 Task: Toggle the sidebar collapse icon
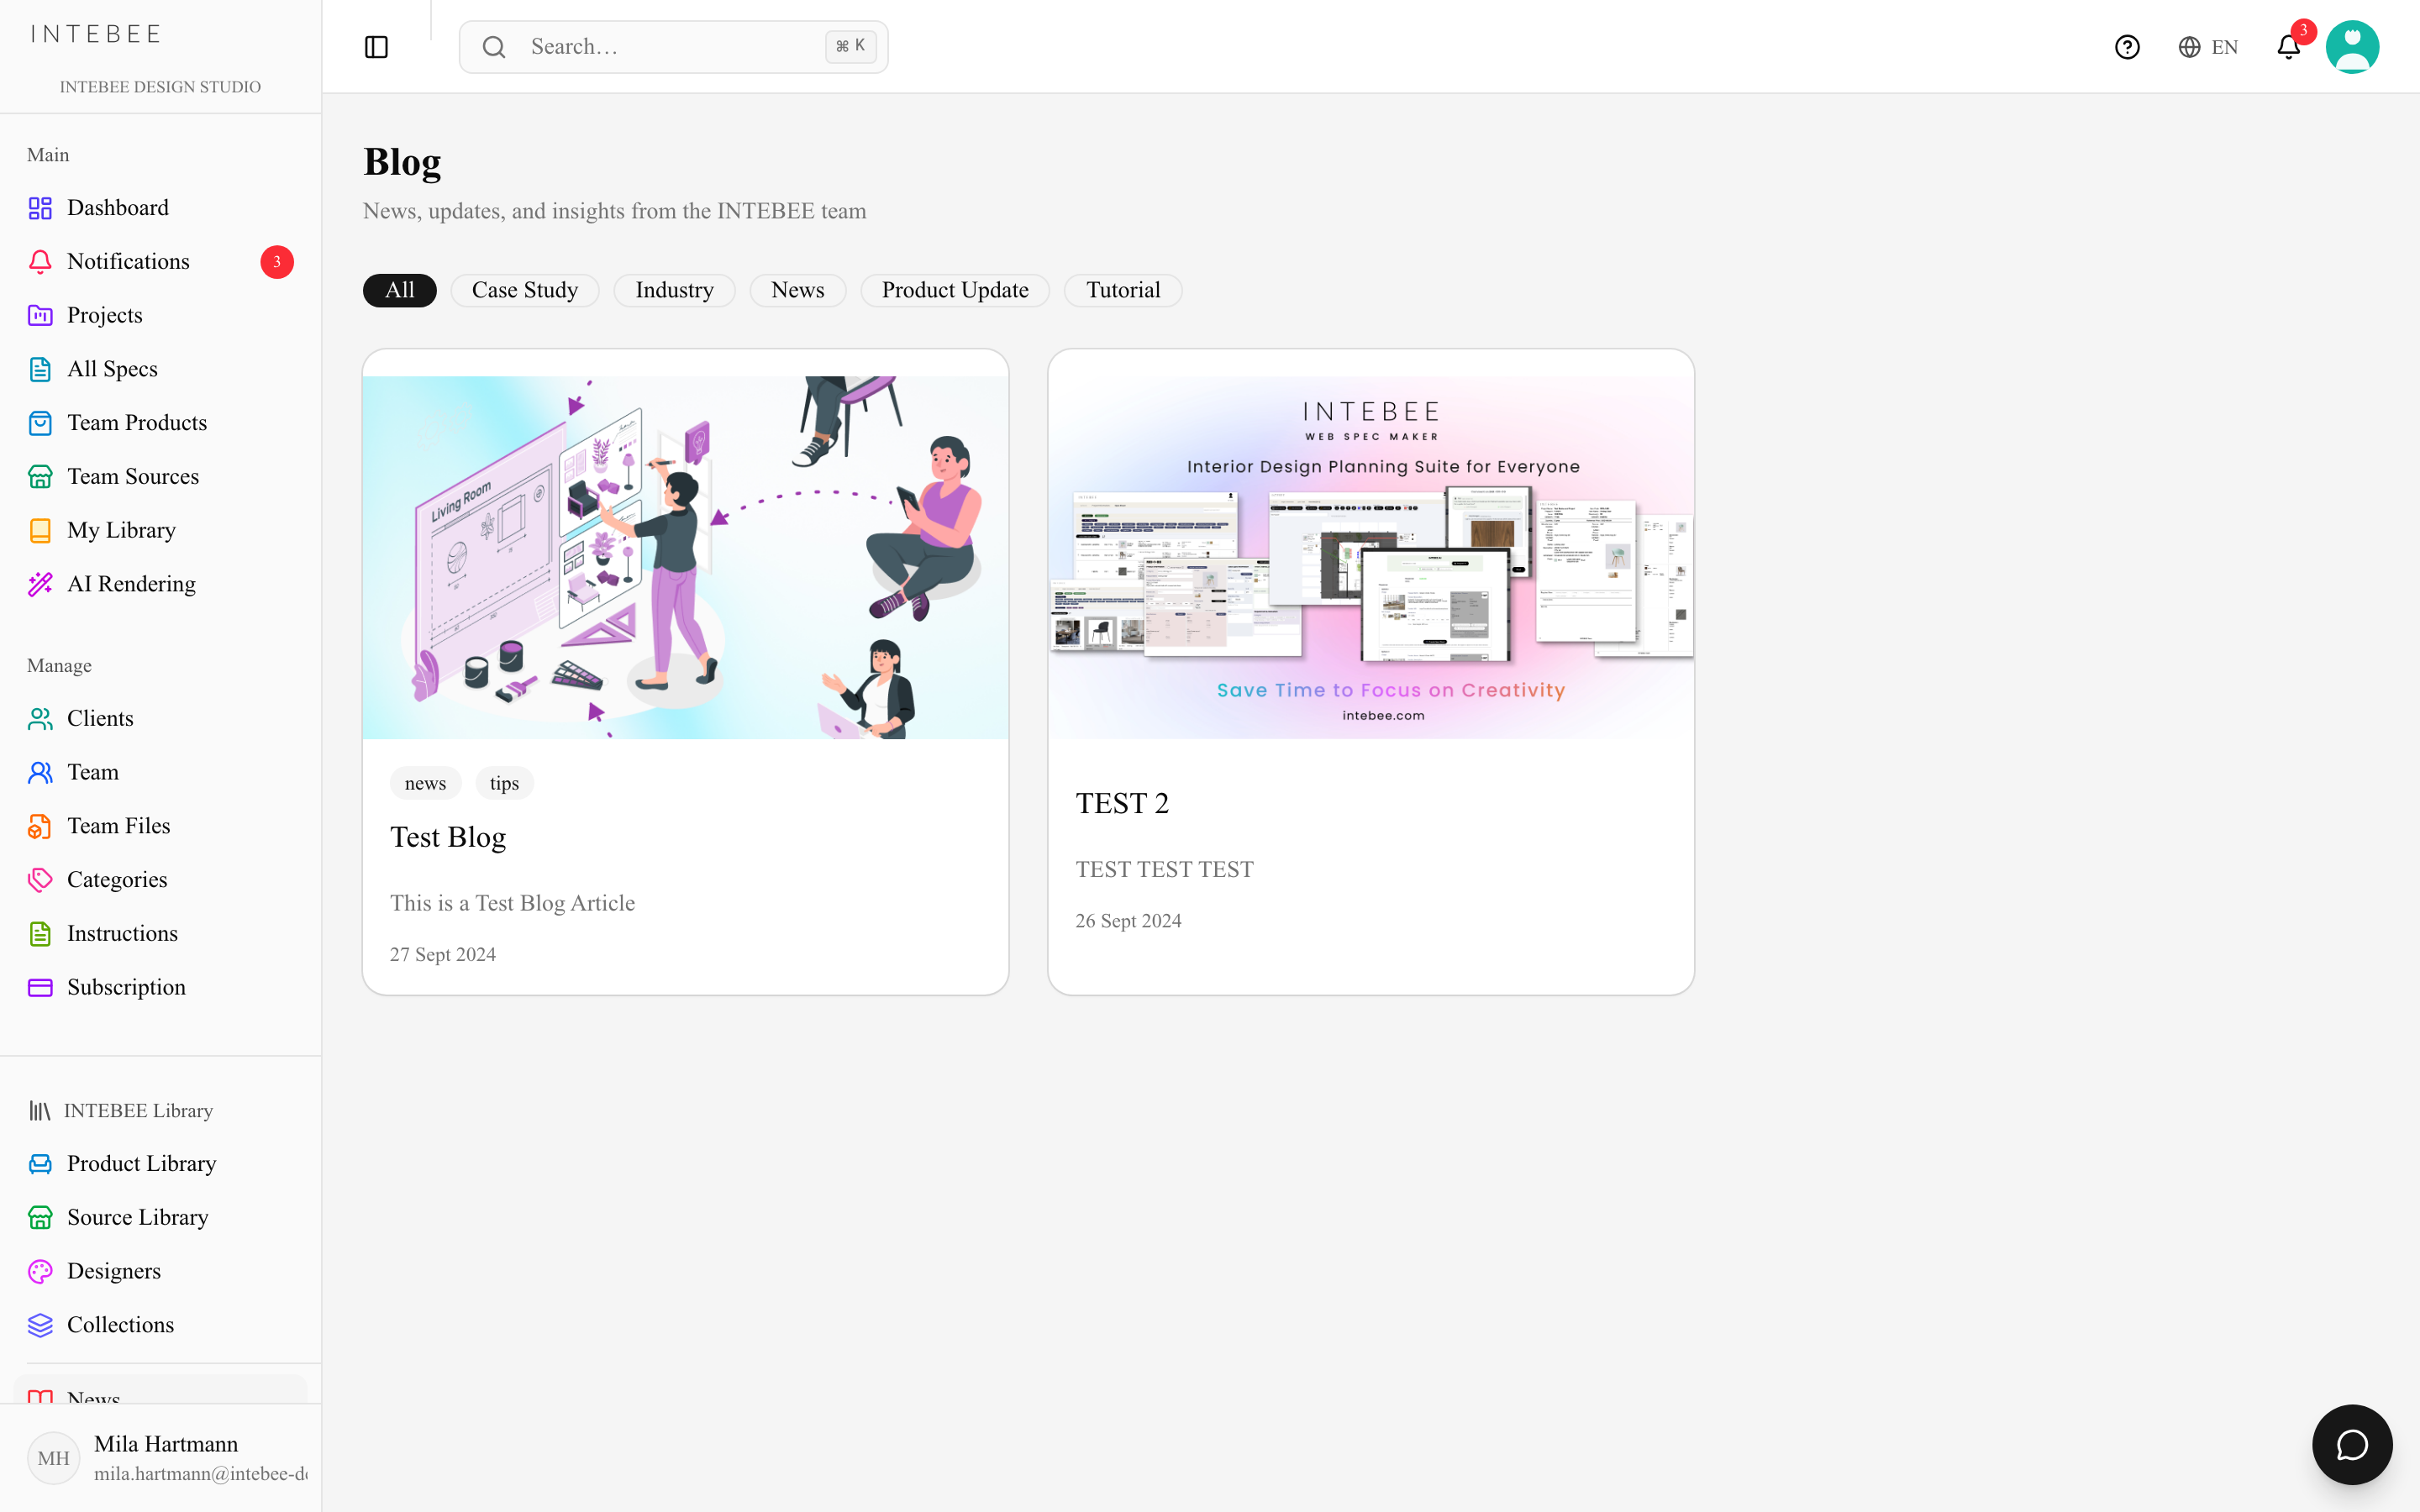(x=376, y=47)
